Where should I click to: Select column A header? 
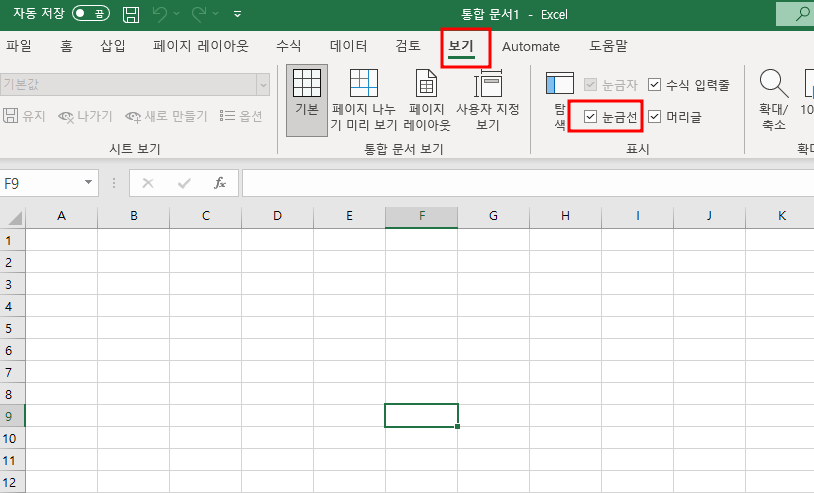click(61, 216)
